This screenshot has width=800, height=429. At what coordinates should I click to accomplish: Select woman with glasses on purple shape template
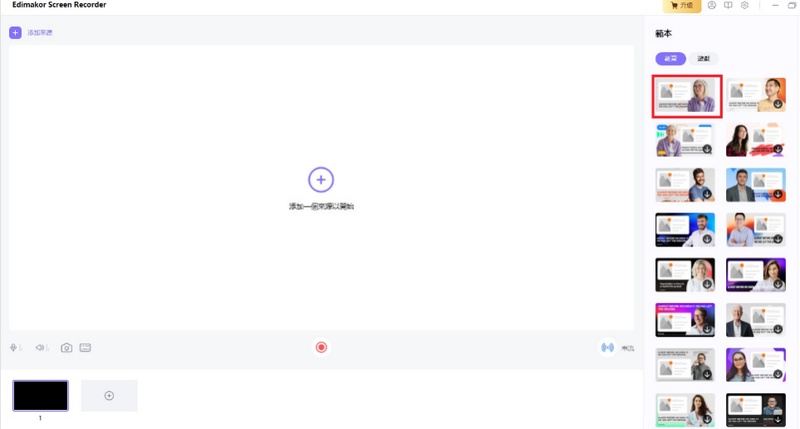(756, 365)
